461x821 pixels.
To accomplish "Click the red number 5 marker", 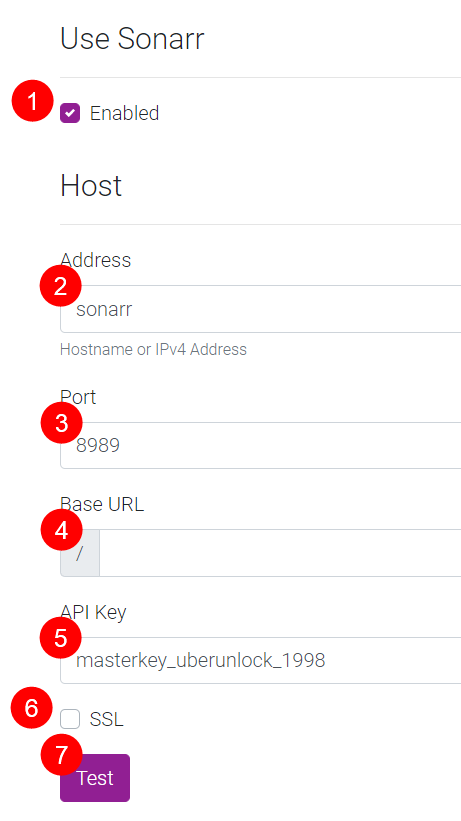I will pyautogui.click(x=61, y=638).
